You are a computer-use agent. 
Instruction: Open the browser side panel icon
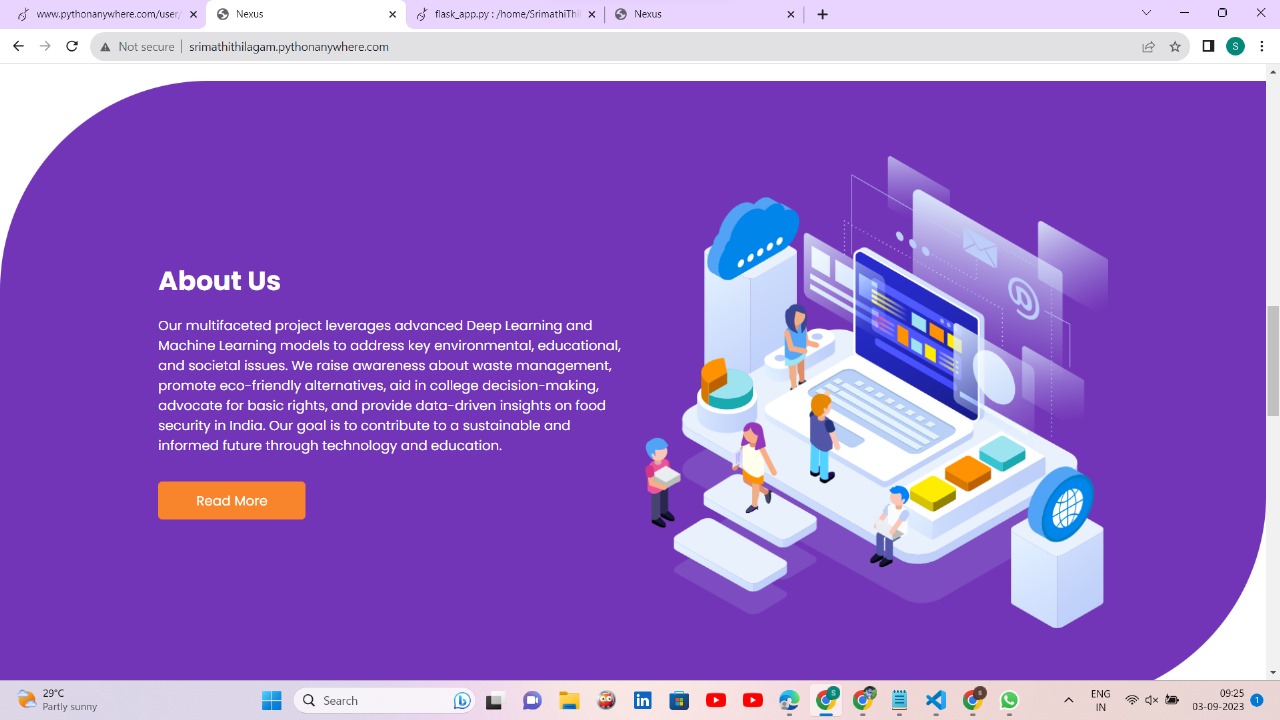coord(1208,46)
